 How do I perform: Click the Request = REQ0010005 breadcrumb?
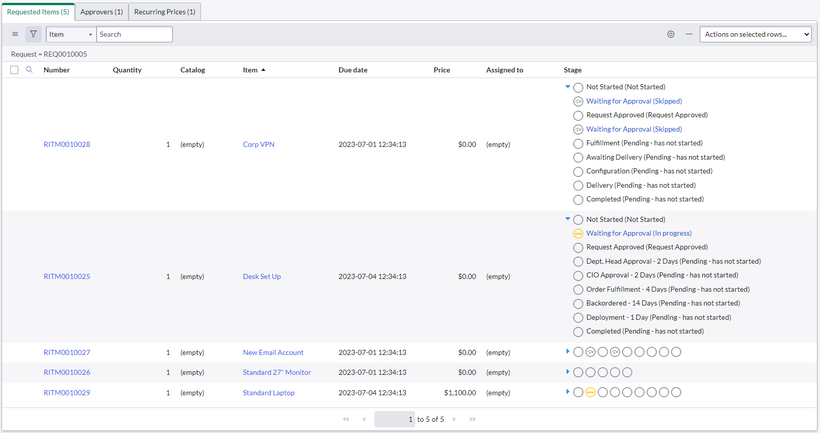tap(49, 54)
